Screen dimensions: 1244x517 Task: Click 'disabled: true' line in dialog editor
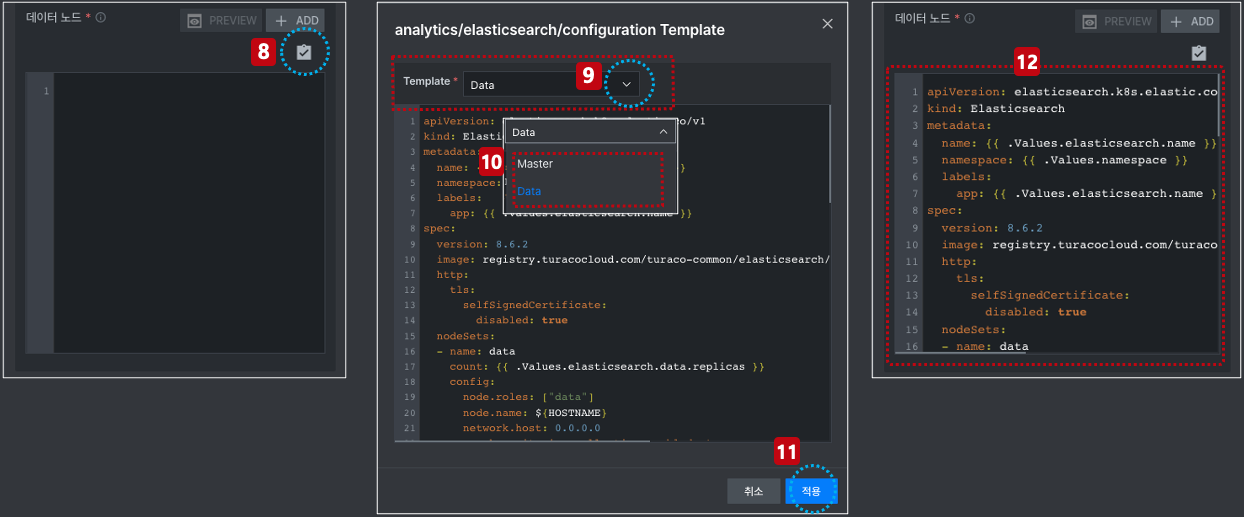[x=522, y=321]
